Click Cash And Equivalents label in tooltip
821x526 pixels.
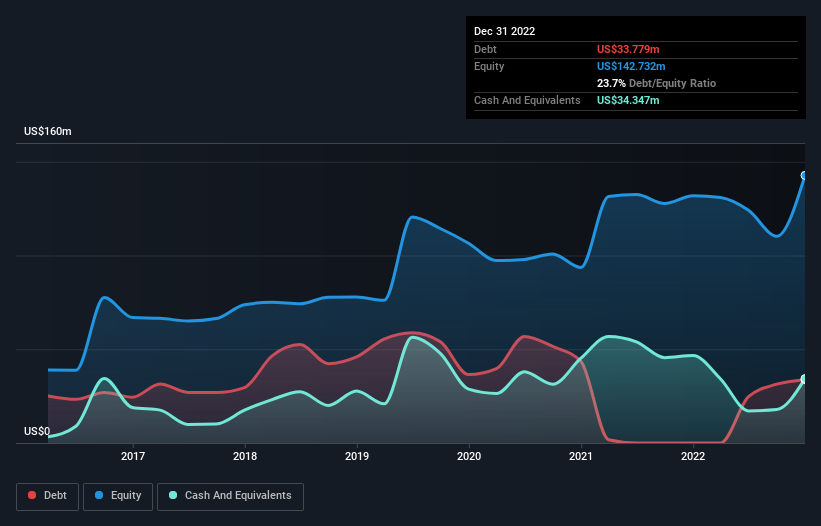click(x=527, y=100)
